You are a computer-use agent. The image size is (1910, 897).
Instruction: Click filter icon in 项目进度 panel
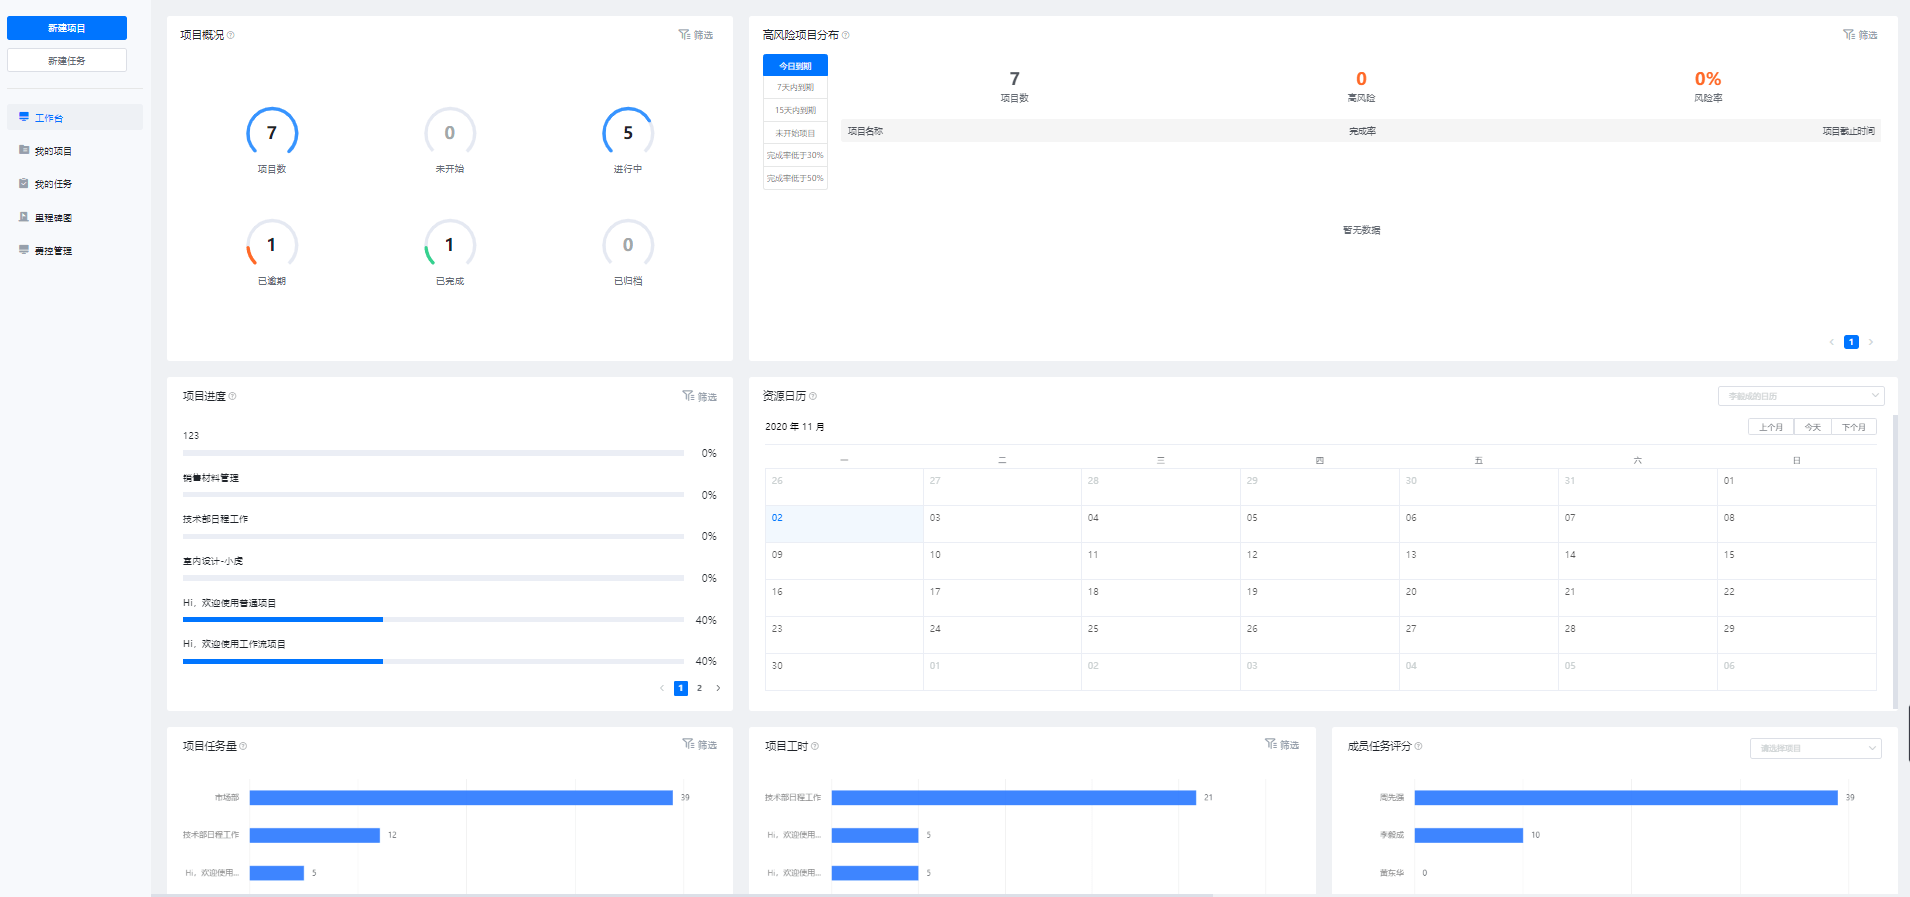coord(688,396)
